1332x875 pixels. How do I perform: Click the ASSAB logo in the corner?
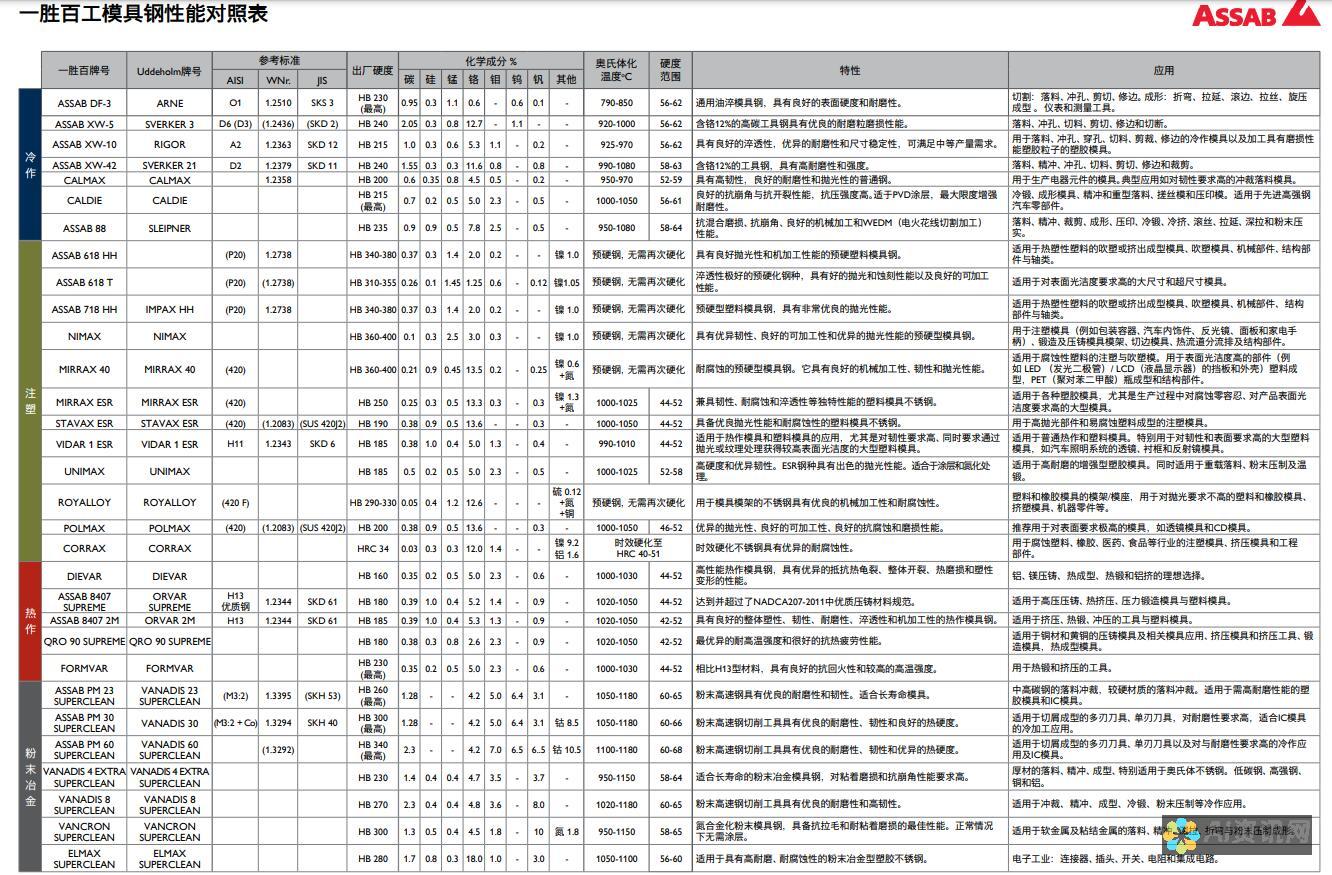[1257, 13]
